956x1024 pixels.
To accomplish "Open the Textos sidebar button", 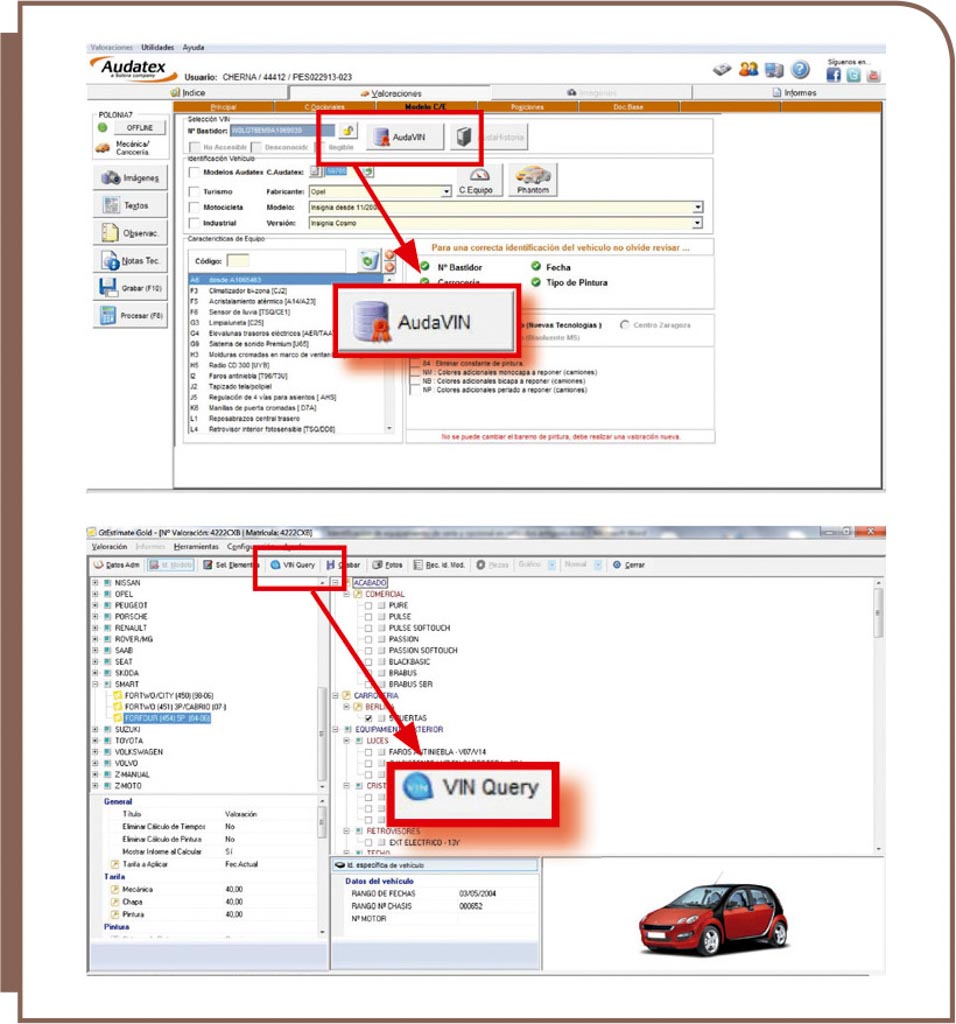I will (x=131, y=206).
